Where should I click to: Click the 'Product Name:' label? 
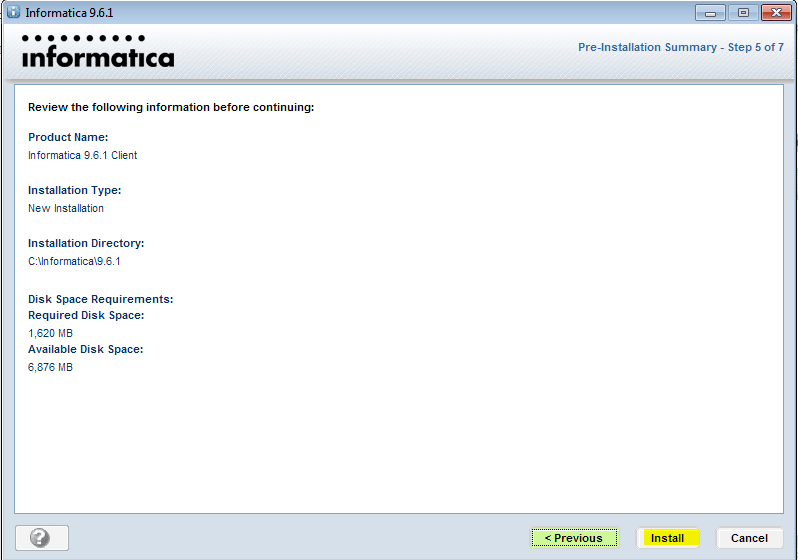68,137
